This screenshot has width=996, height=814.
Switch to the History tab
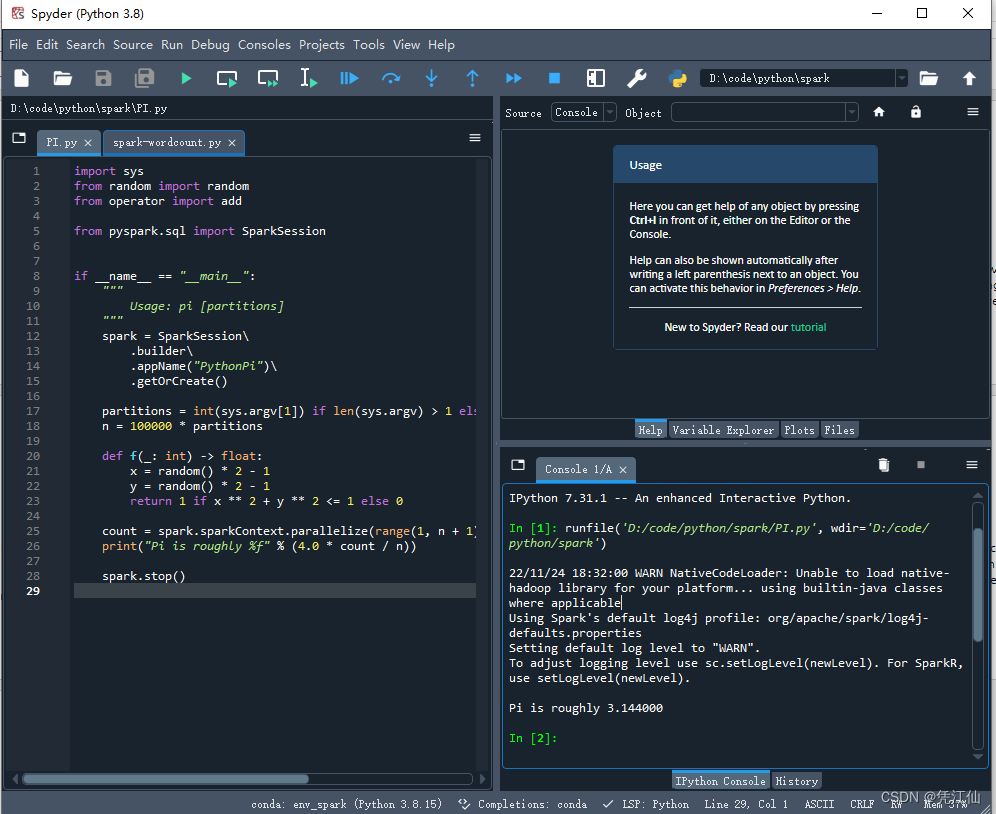[797, 781]
